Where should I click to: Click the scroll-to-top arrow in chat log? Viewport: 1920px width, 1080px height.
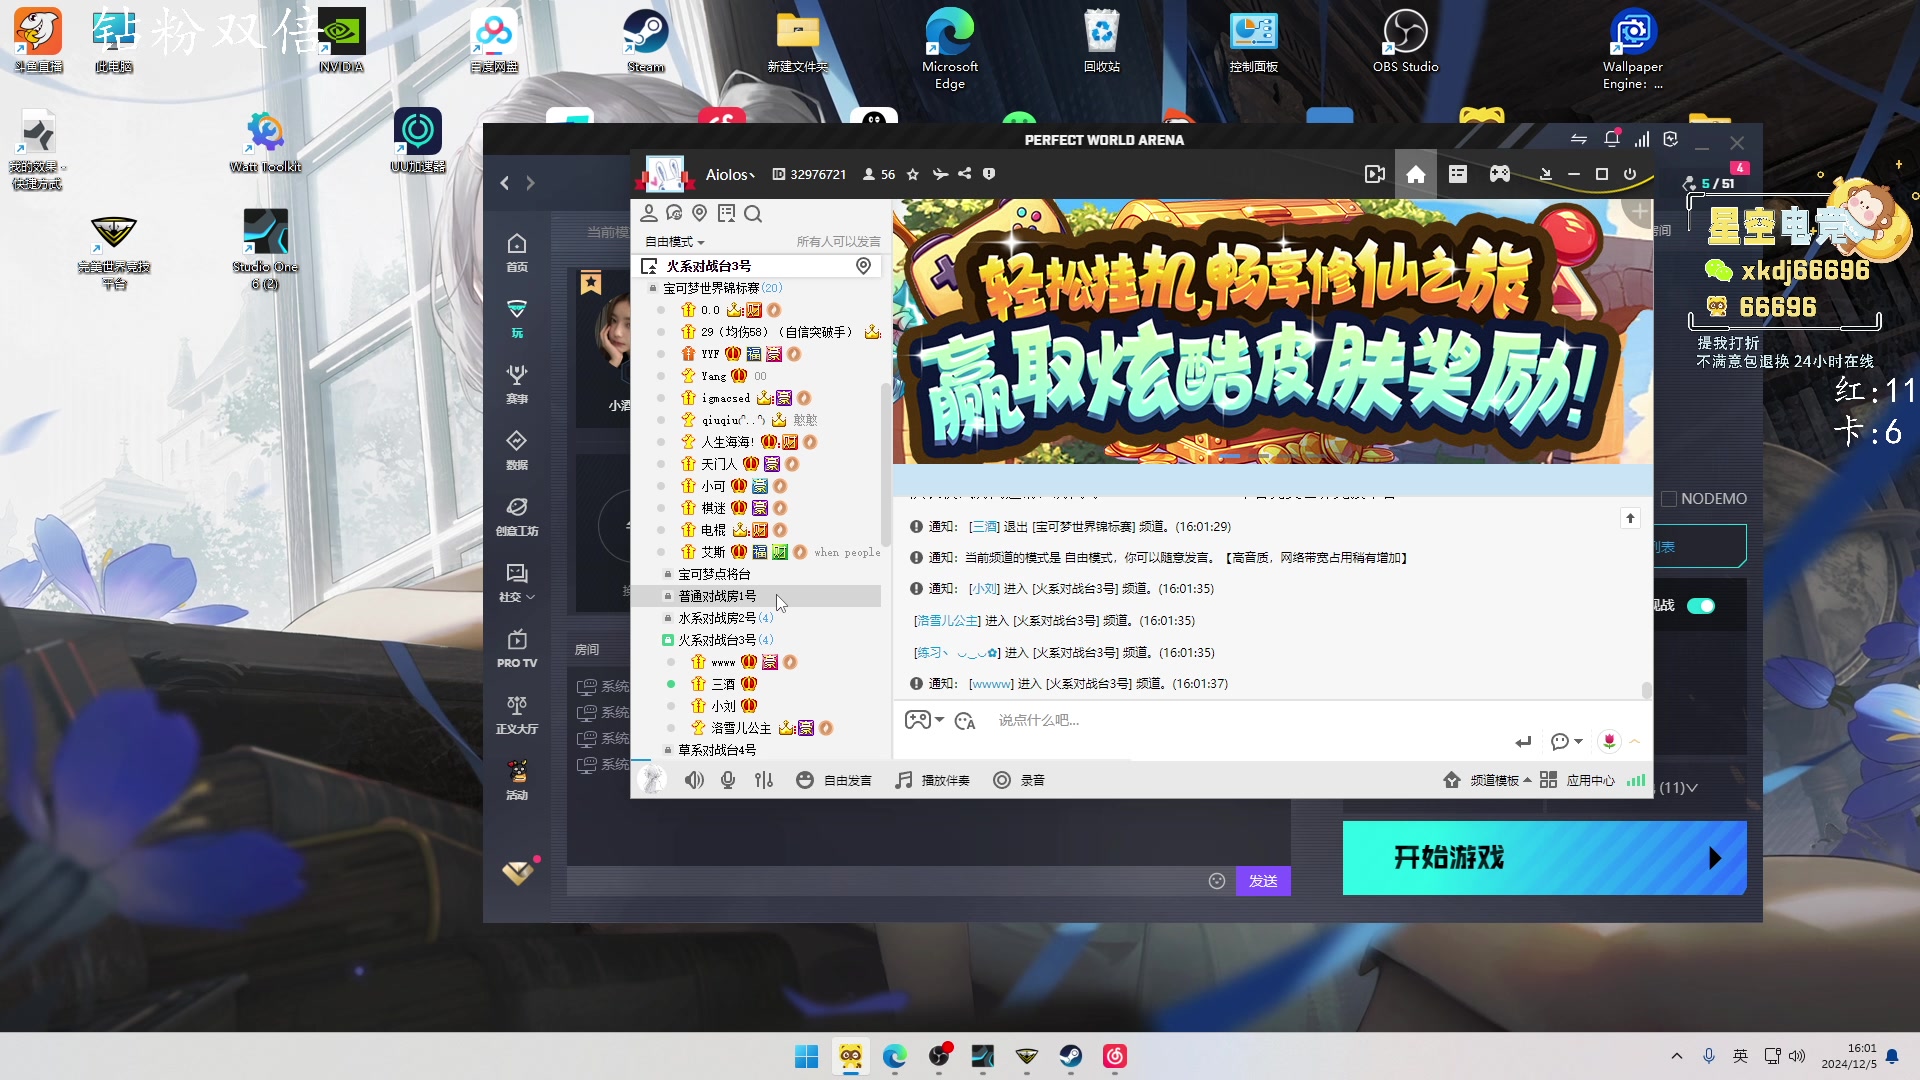1630,518
